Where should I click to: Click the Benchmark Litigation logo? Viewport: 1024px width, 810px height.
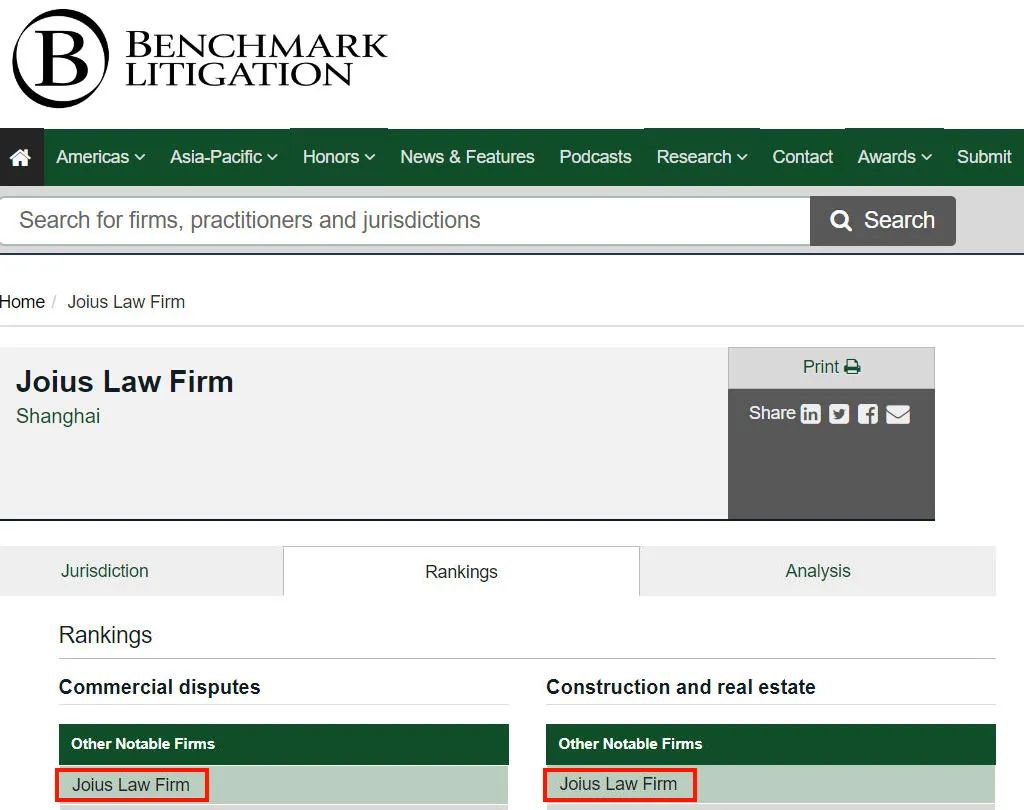[200, 59]
